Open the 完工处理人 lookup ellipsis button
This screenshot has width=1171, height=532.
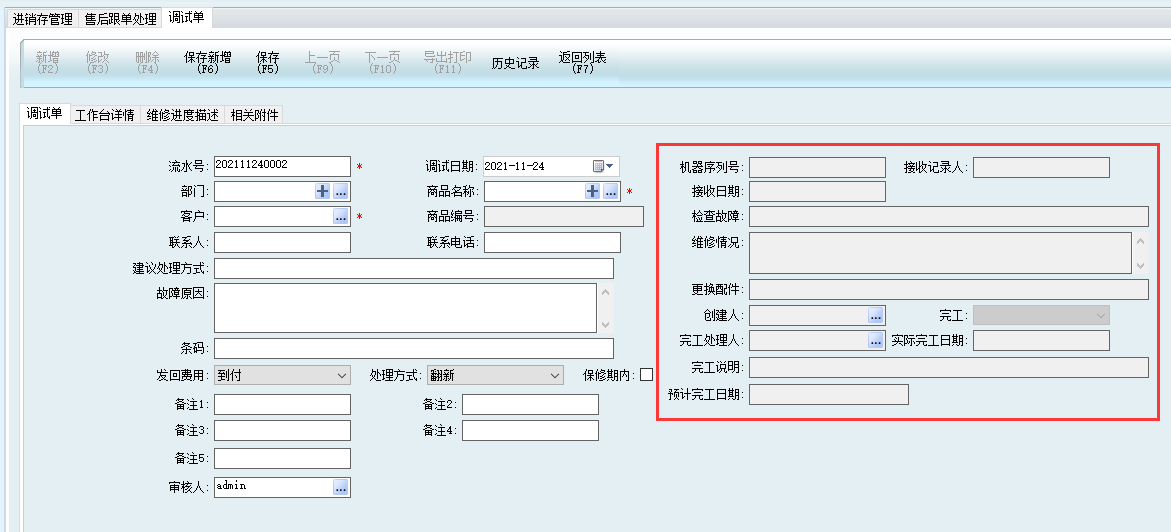[x=876, y=341]
